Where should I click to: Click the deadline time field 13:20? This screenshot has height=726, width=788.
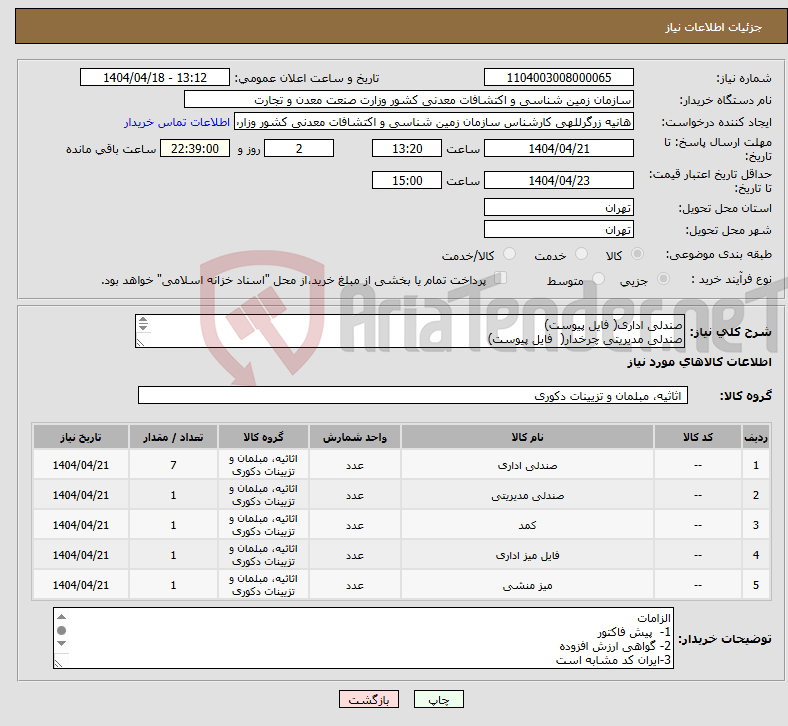click(x=407, y=148)
